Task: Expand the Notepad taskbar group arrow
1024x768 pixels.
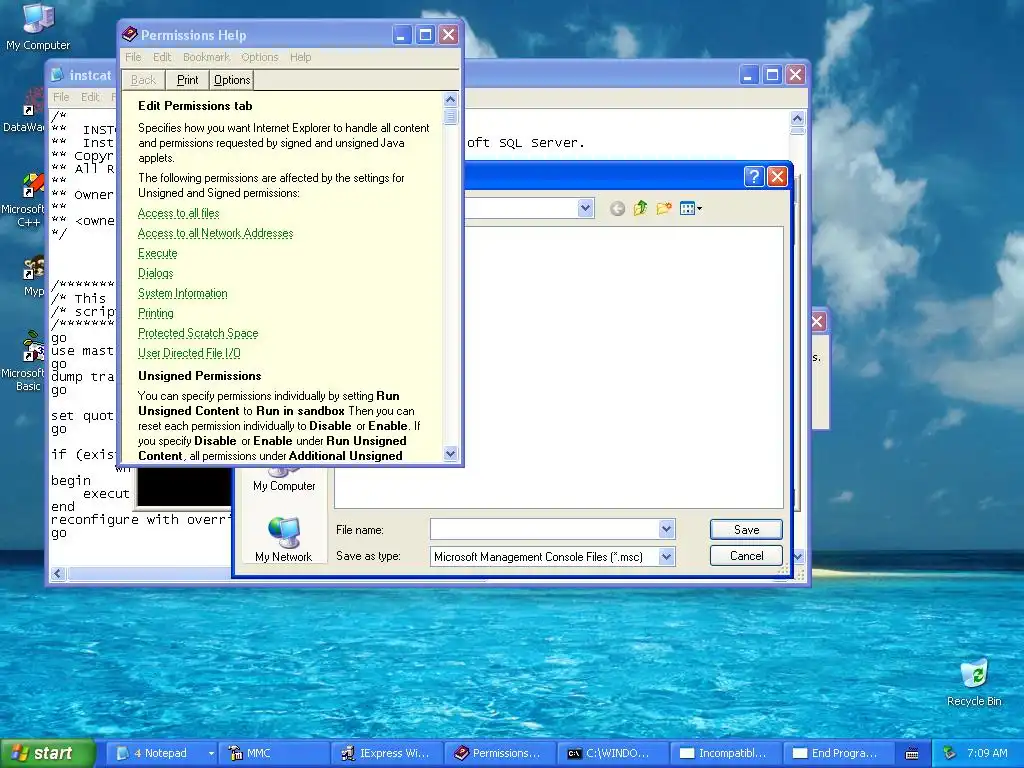Action: (211, 753)
